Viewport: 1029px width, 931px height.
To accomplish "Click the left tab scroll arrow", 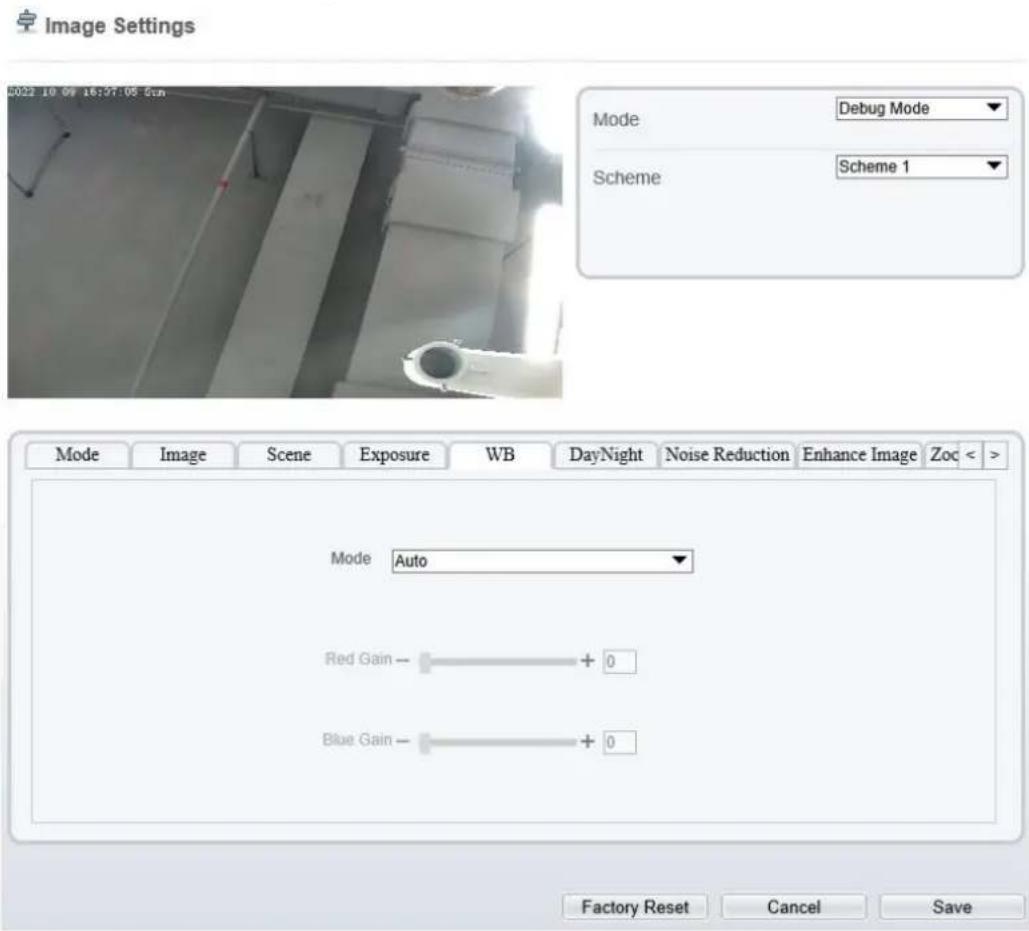I will point(971,455).
